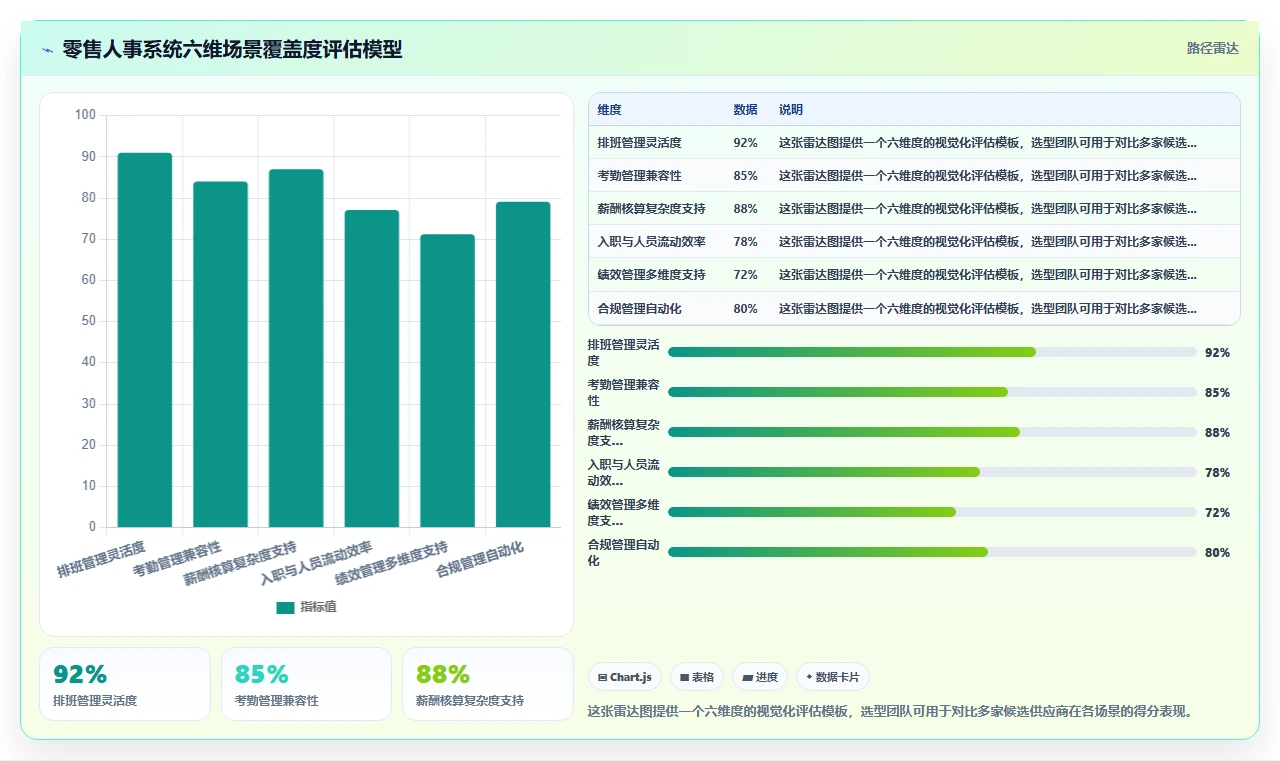1280x761 pixels.
Task: Click the 说明 column header
Action: pyautogui.click(x=791, y=110)
